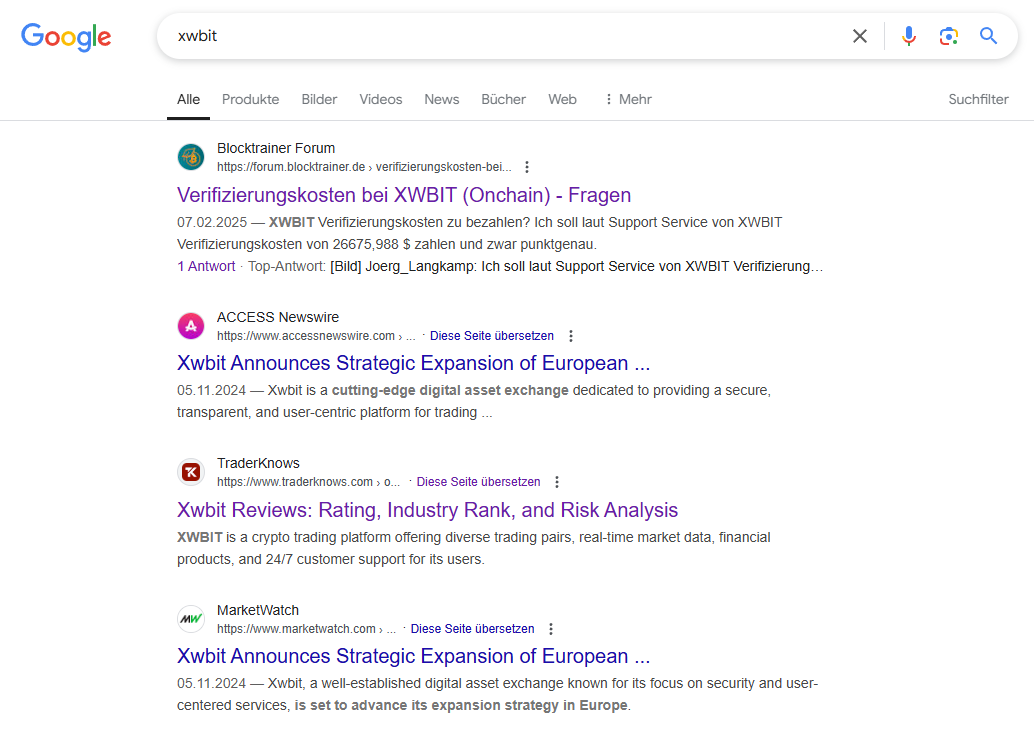Click the TraderKnows site name
Viewport: 1034px width, 742px height.
(x=258, y=464)
